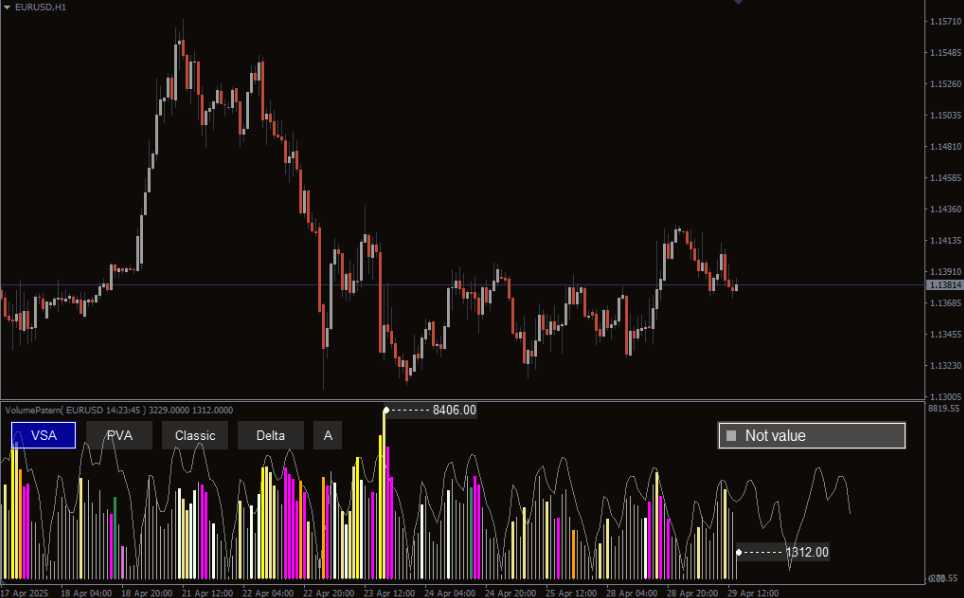Click the chart shift triangle at top edge
Screen dimensions: 964x598
tap(738, 3)
